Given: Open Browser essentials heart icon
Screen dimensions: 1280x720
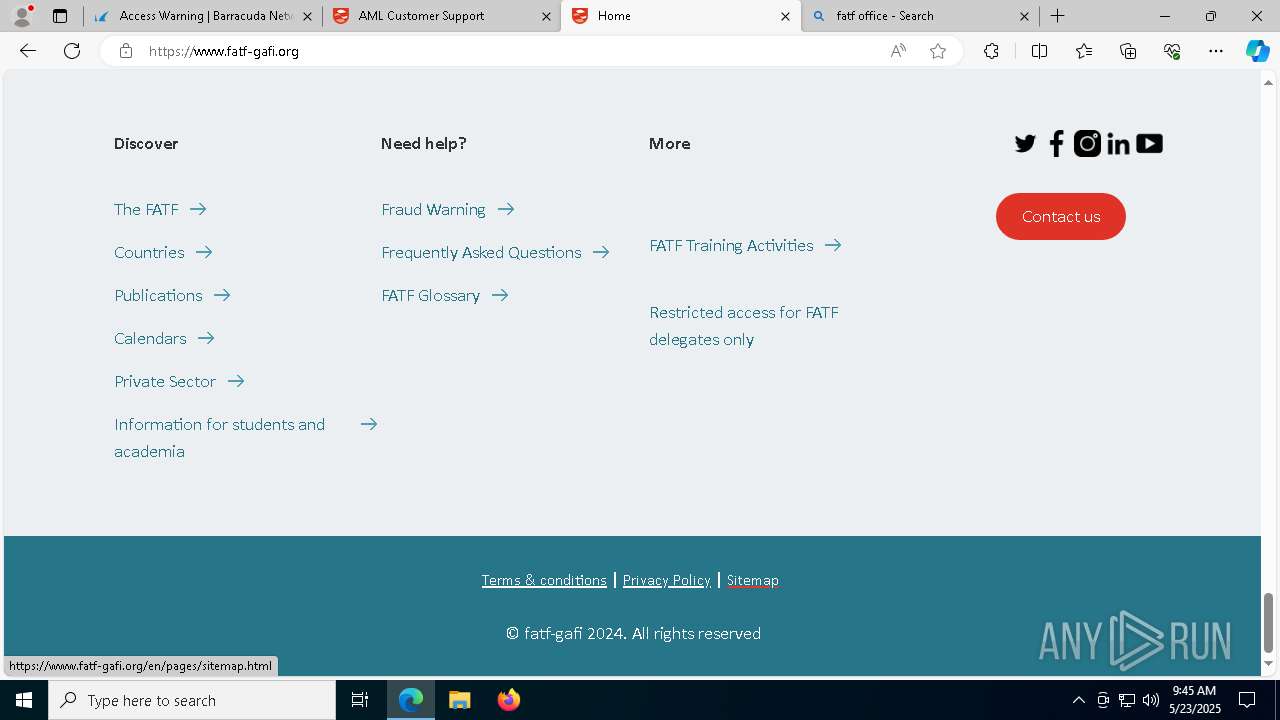Looking at the screenshot, I should 1172,51.
